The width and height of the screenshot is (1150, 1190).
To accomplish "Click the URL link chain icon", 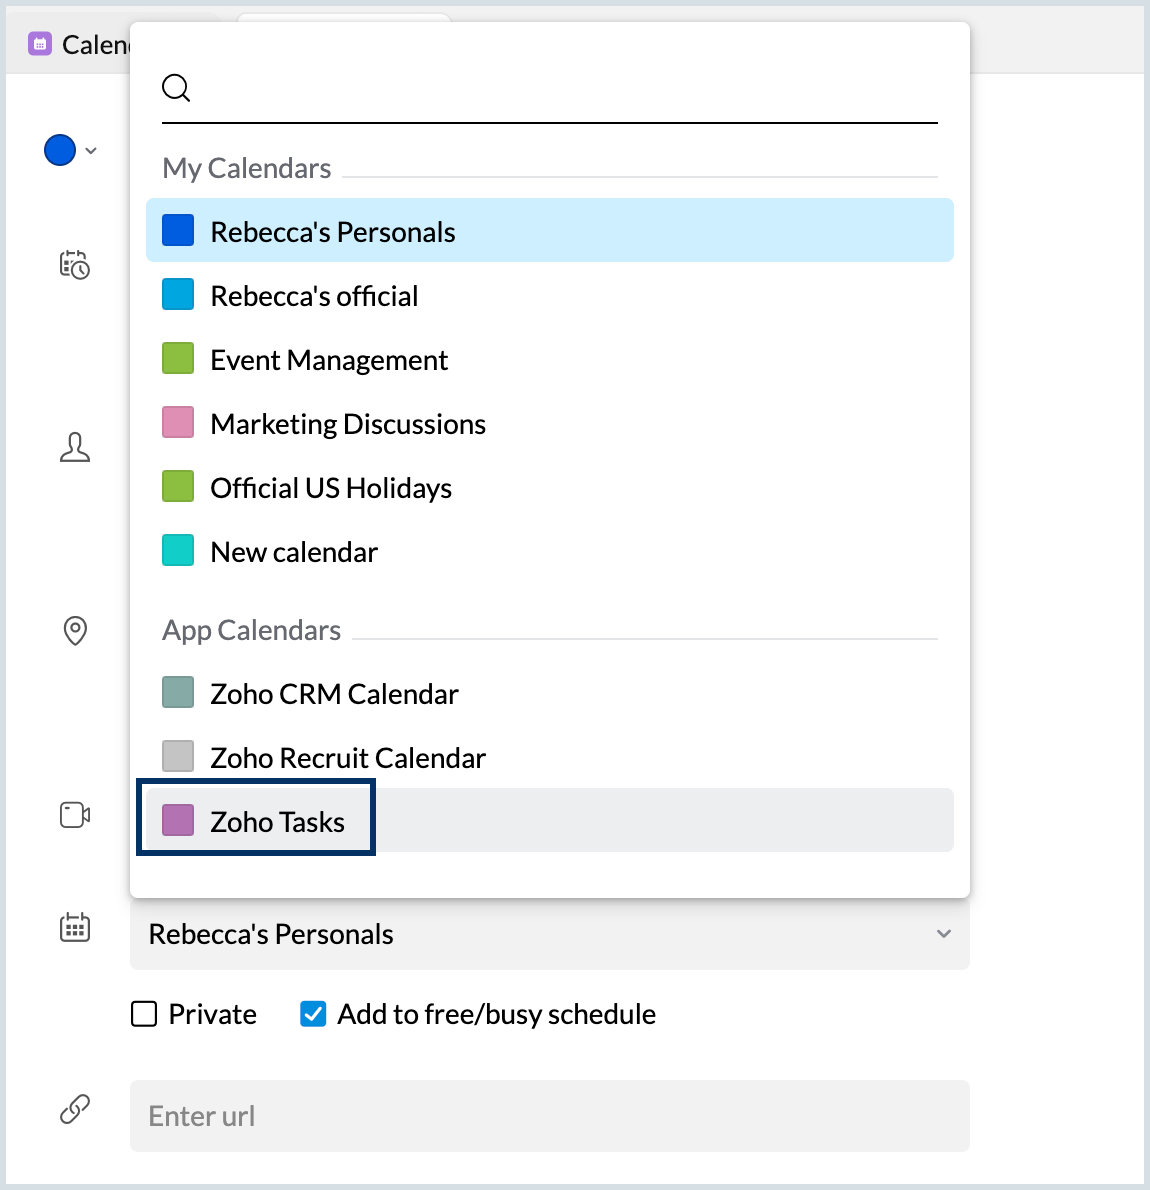I will 75,1109.
